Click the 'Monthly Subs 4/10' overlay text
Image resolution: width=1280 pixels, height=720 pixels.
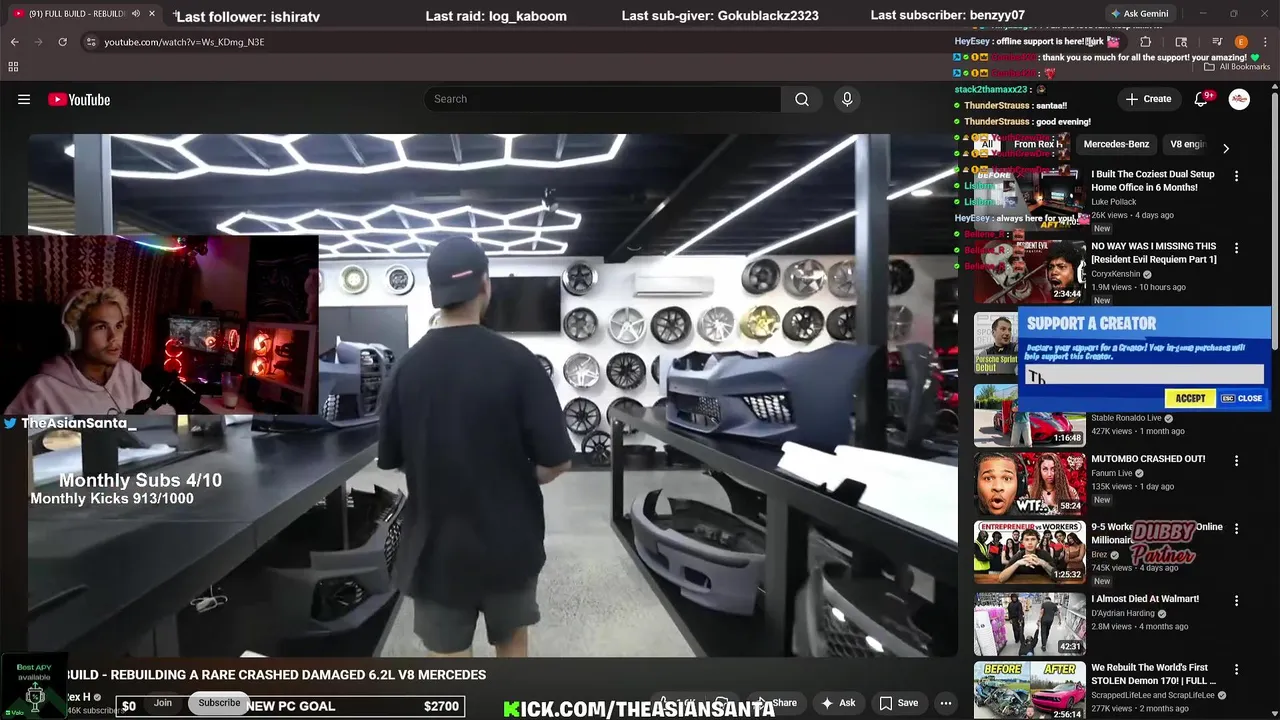140,480
